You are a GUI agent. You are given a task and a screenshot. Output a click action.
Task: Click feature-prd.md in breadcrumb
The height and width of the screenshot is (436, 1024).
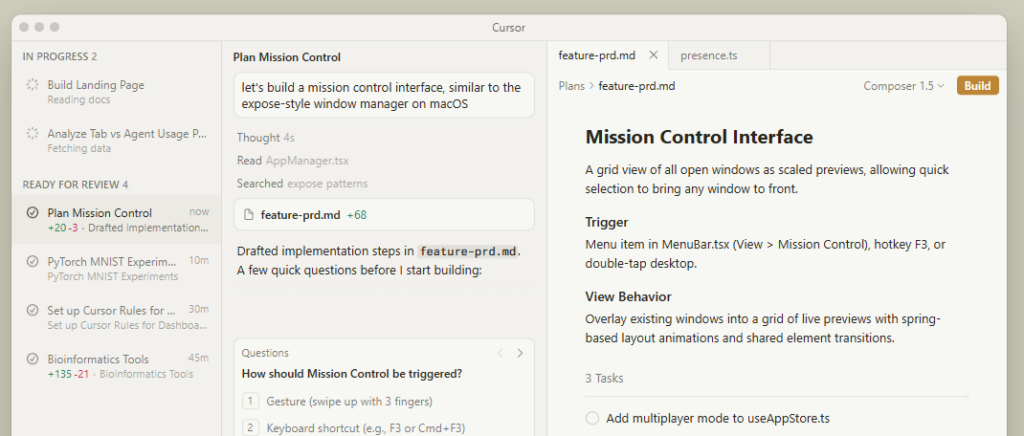637,86
